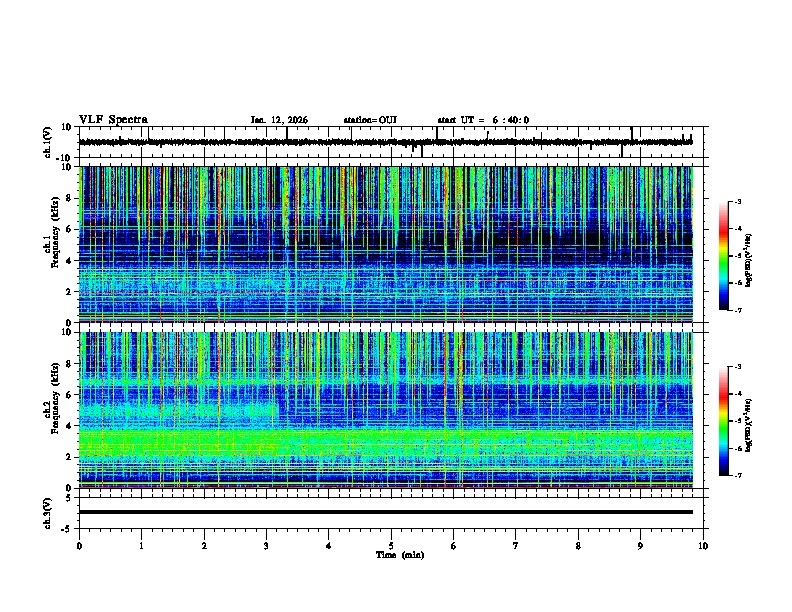Click the 'start UT = 6:40:0' label
Image resolution: width=792 pixels, height=612 pixels.
click(483, 120)
